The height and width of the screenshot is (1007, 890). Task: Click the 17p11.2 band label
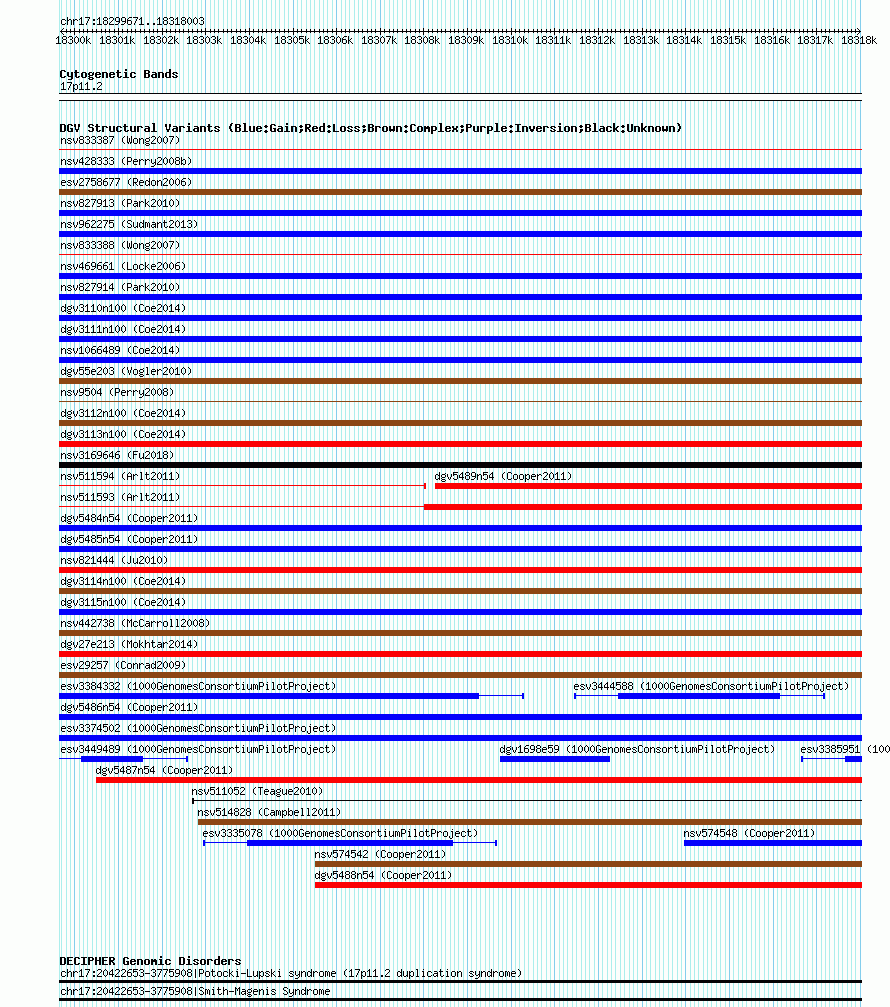81,87
